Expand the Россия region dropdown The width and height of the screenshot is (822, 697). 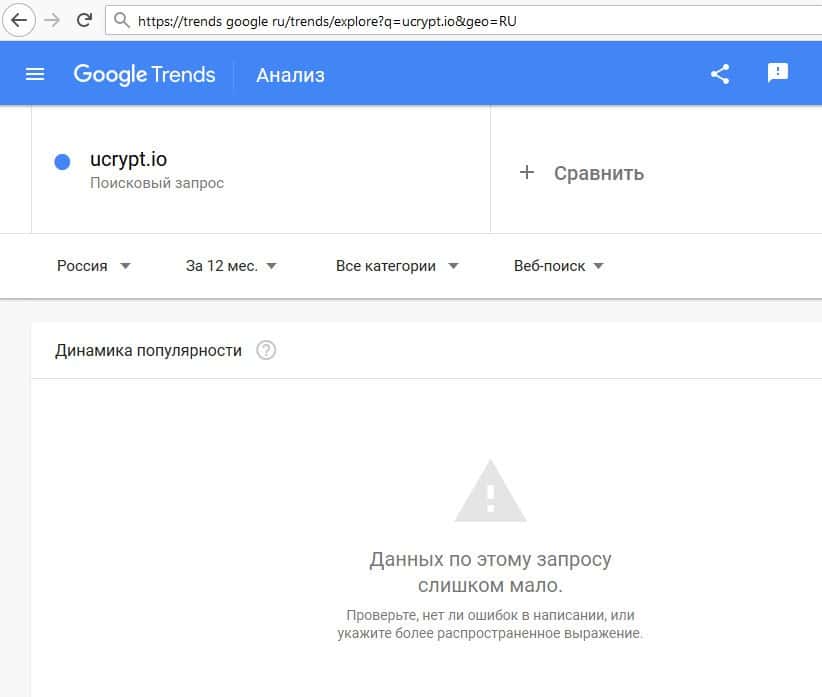coord(93,266)
